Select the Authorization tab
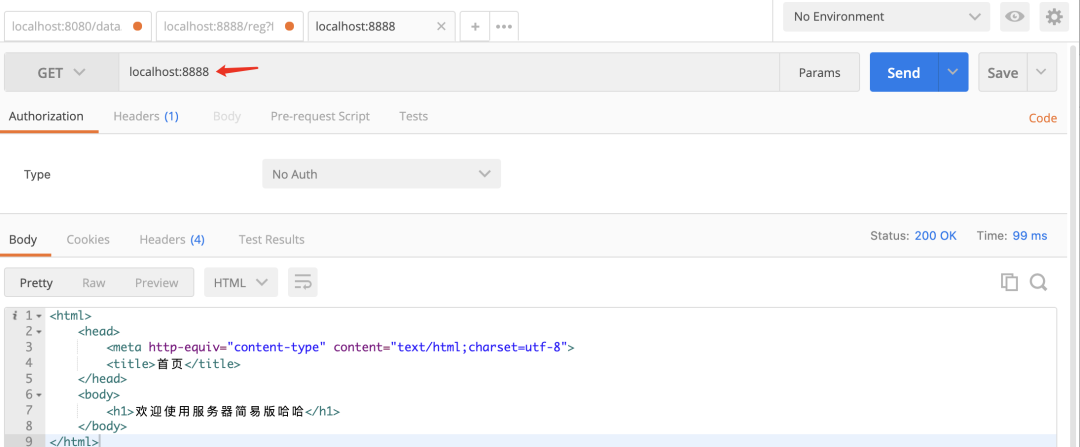 coord(46,116)
